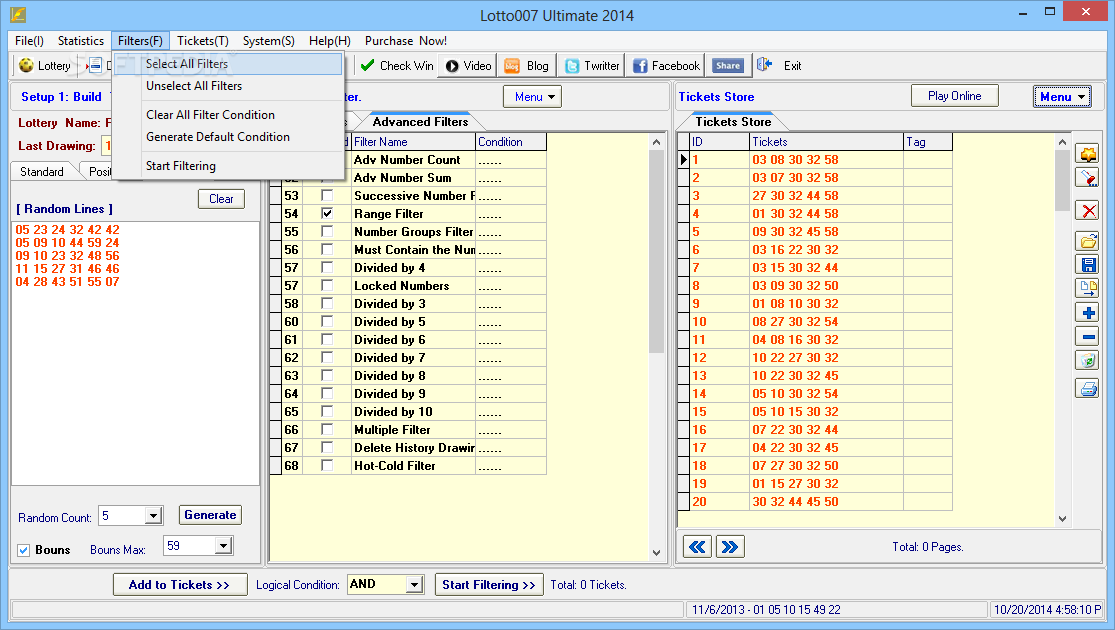Click the Condition column header

pyautogui.click(x=511, y=142)
